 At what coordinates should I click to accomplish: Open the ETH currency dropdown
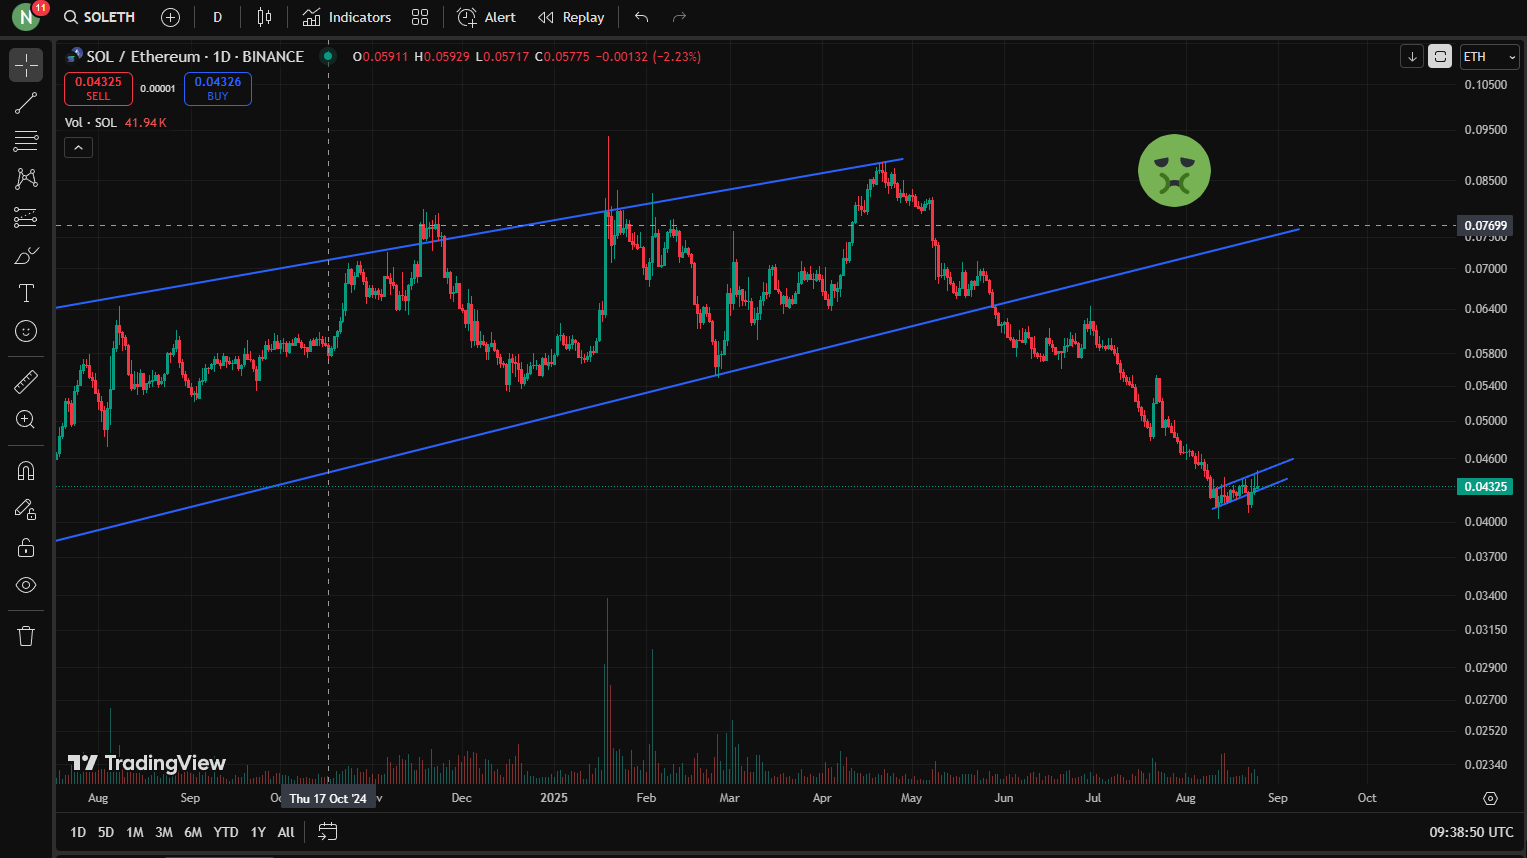click(x=1489, y=57)
